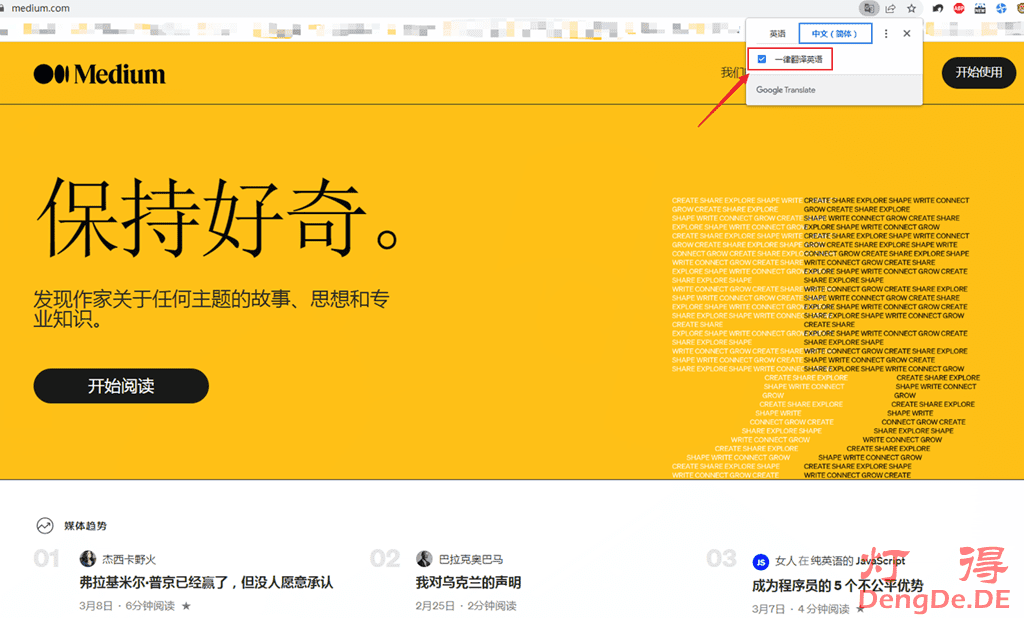
Task: Open the AdBlock Plus (ABP) extension icon
Action: pyautogui.click(x=959, y=8)
